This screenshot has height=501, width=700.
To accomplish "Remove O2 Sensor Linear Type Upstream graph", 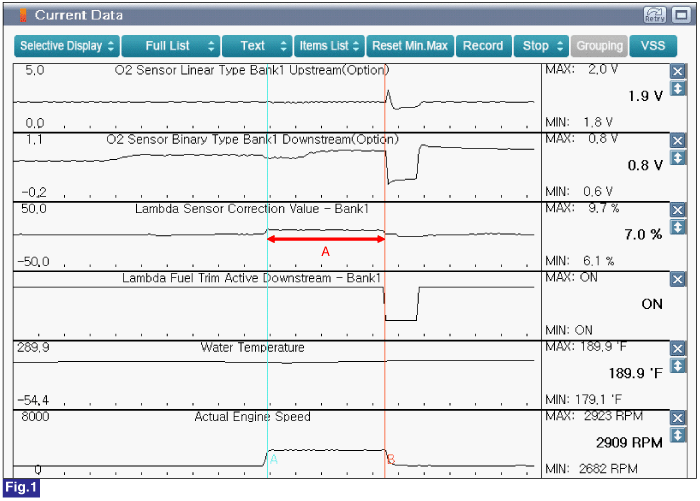I will coord(677,71).
